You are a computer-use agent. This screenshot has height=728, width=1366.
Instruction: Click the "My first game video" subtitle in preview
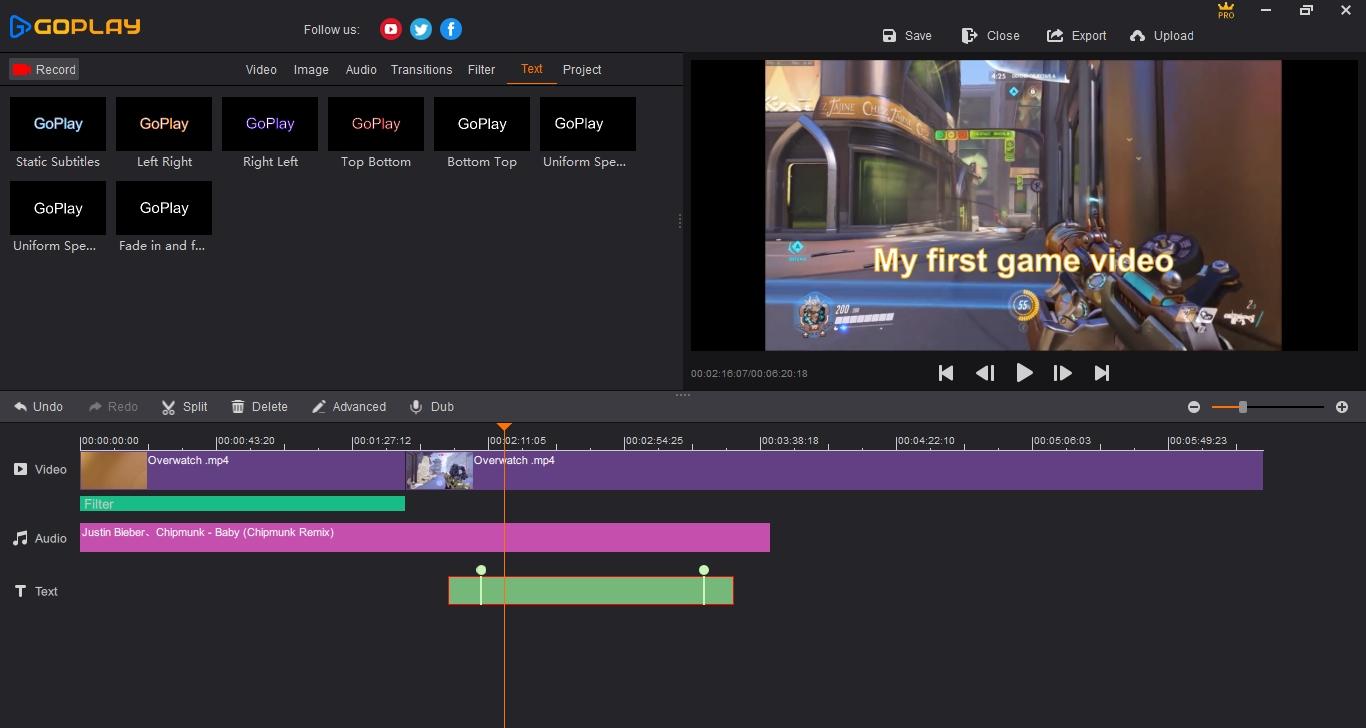coord(1023,260)
